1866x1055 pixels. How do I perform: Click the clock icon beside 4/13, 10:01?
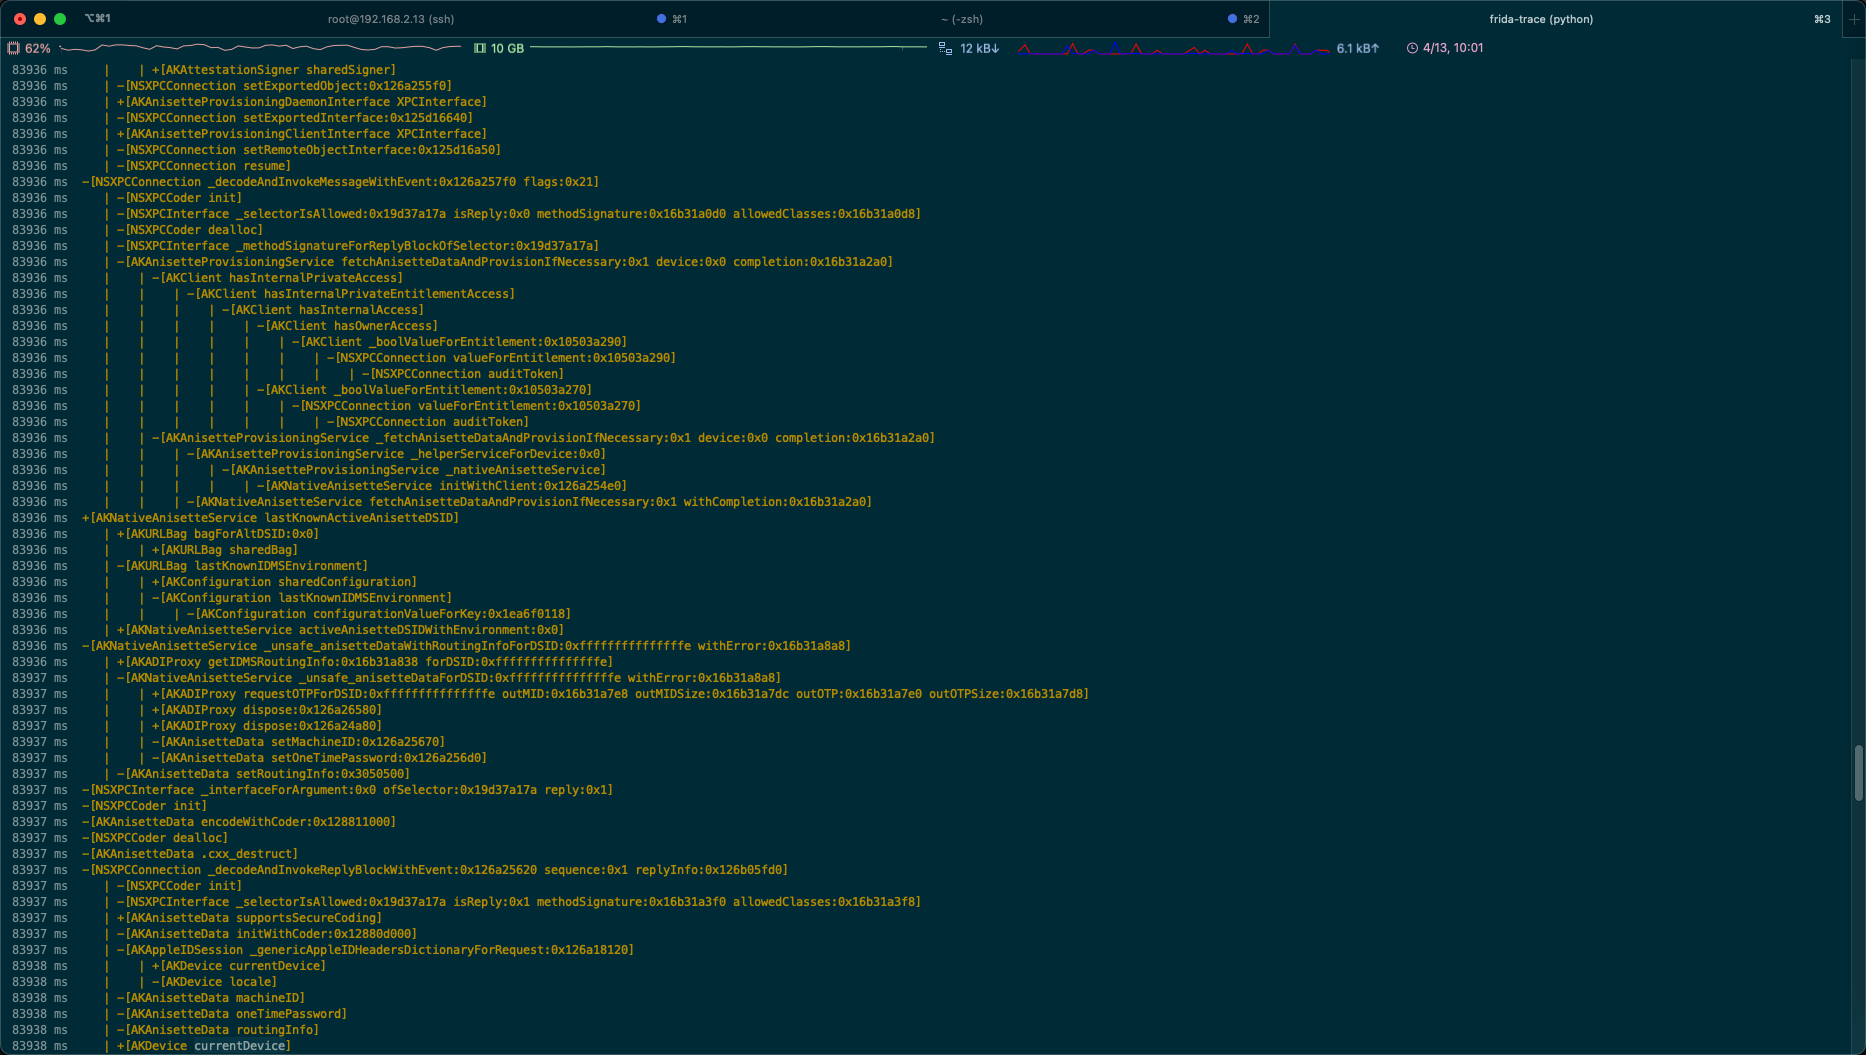(1412, 48)
